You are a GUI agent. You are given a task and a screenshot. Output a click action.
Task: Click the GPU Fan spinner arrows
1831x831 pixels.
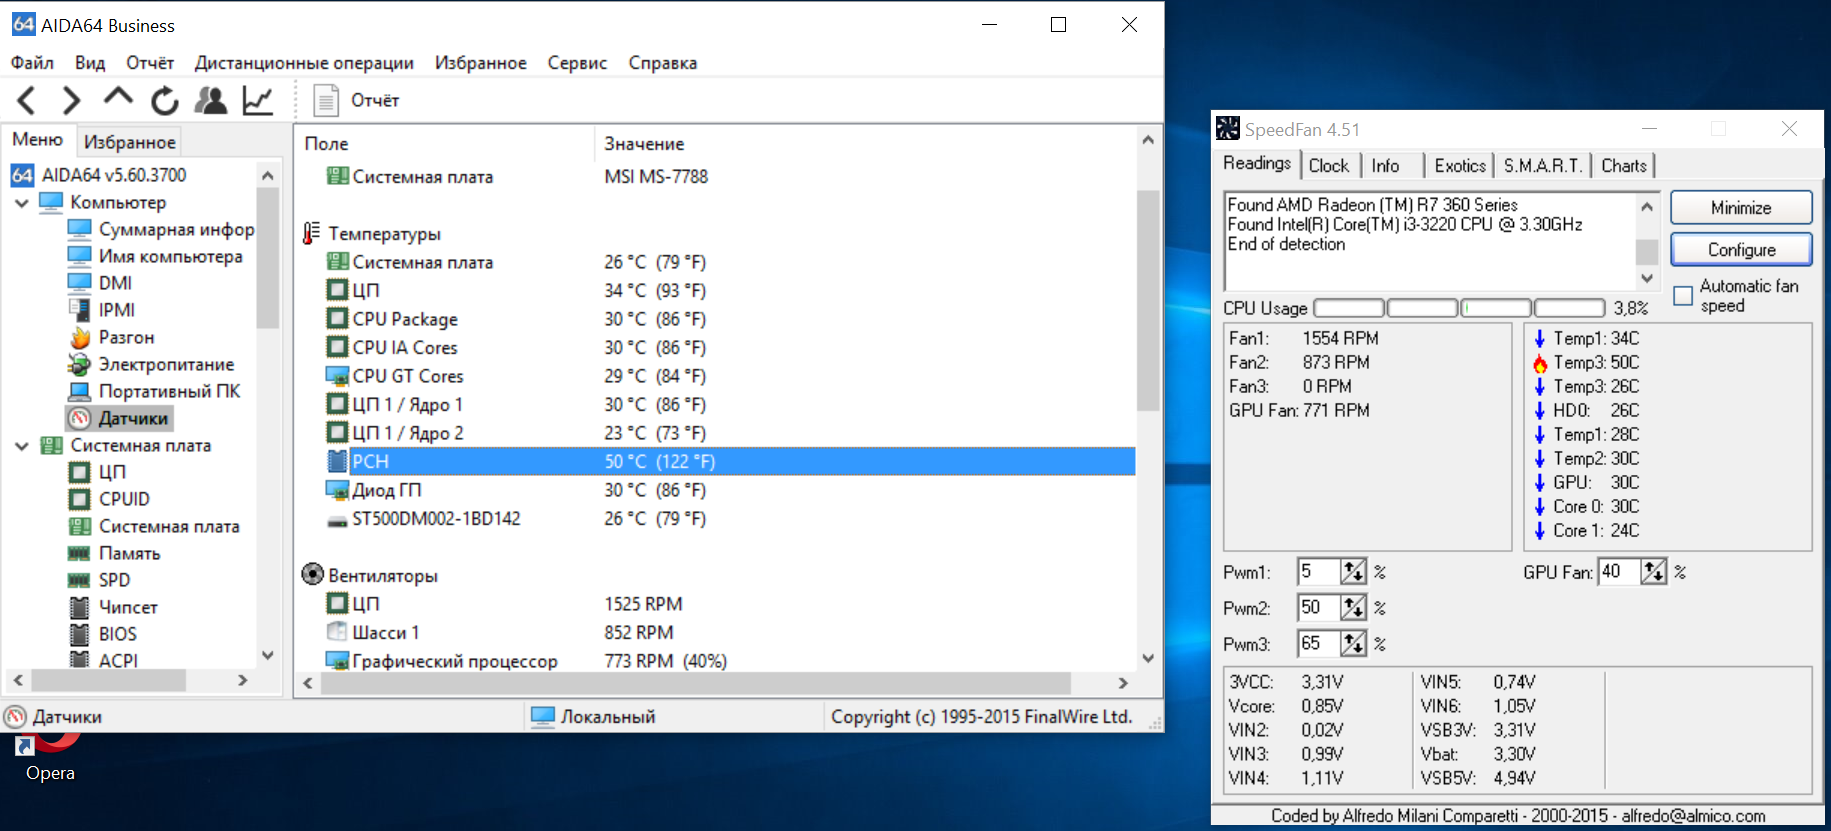(x=1654, y=572)
